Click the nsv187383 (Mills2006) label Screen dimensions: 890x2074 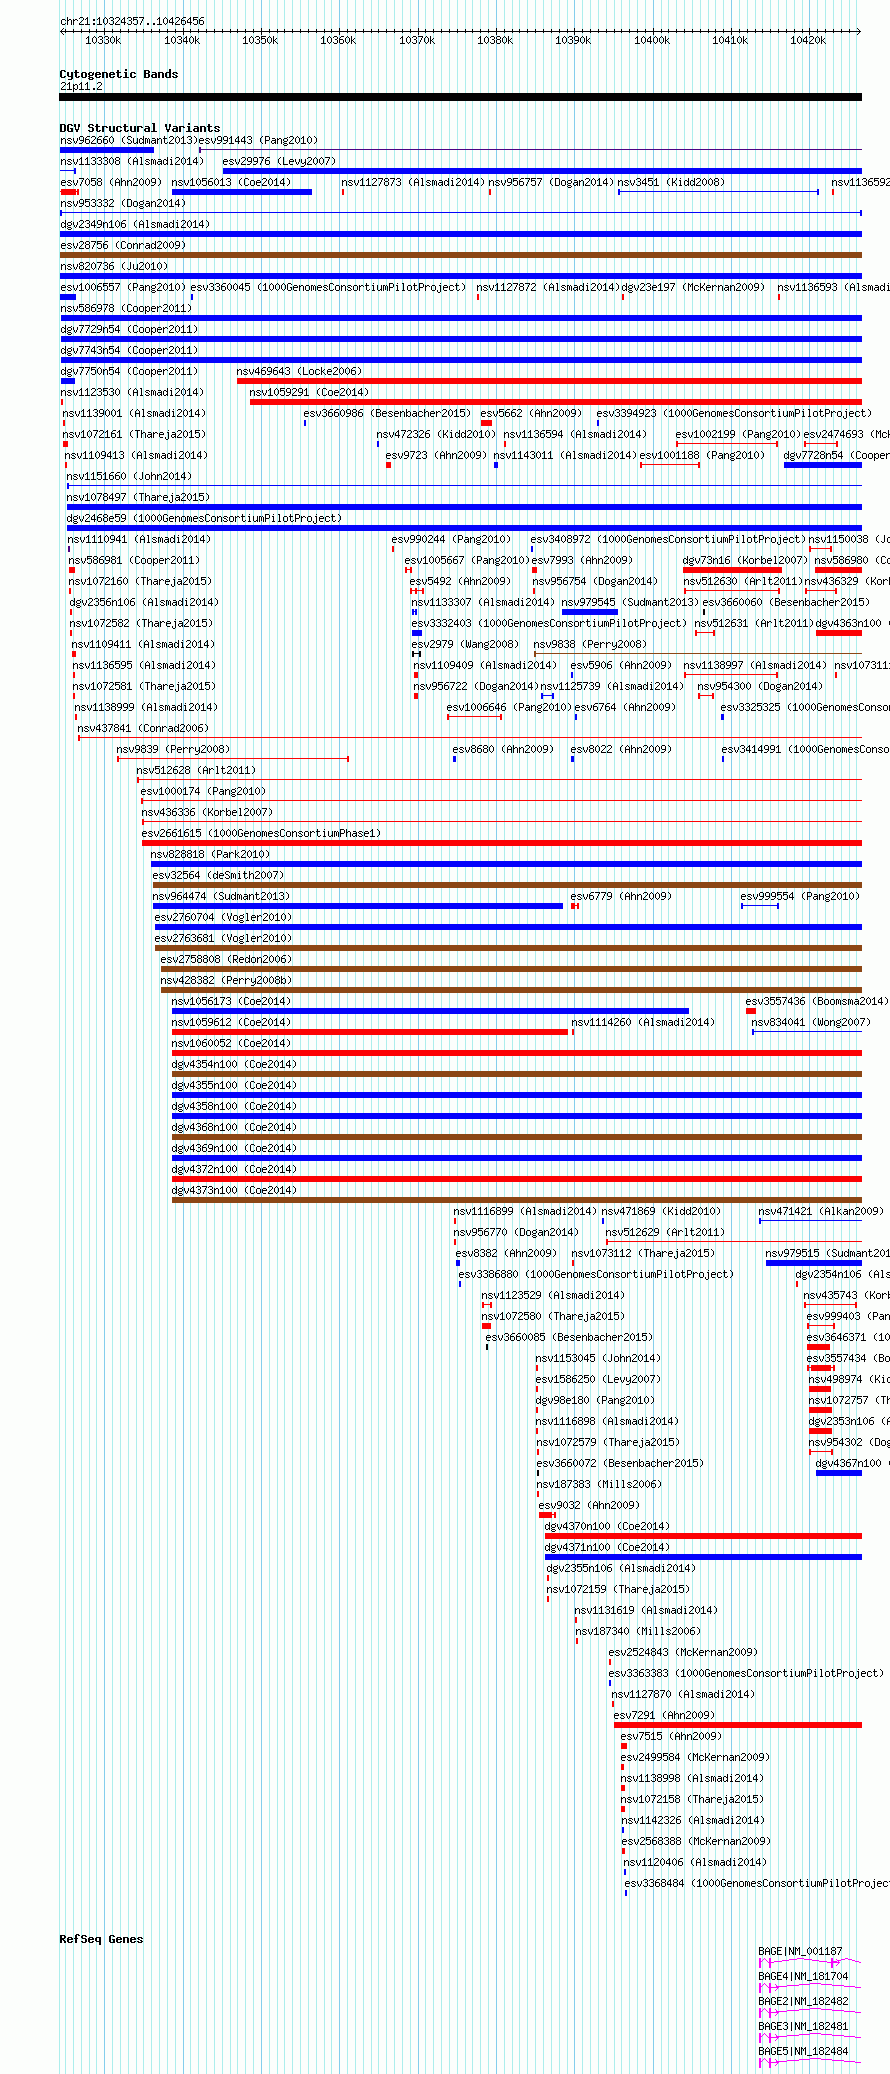[599, 1485]
